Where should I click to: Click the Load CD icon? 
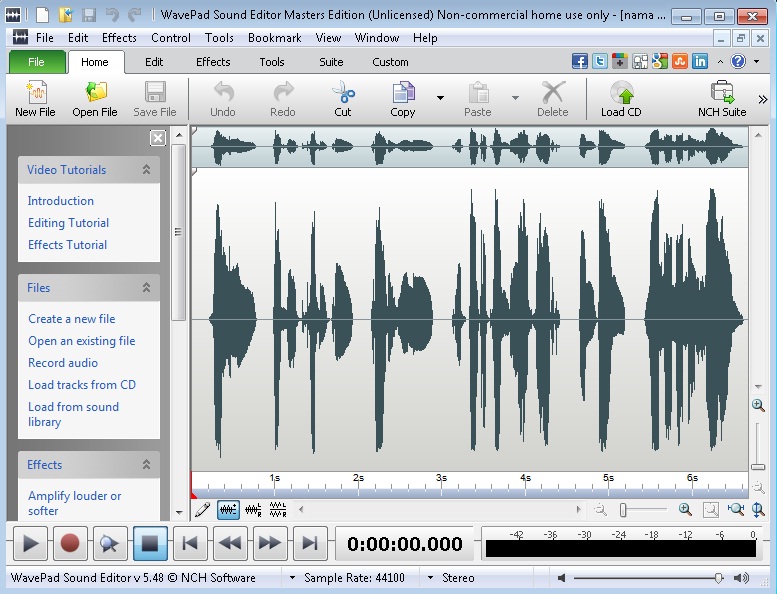pos(621,99)
